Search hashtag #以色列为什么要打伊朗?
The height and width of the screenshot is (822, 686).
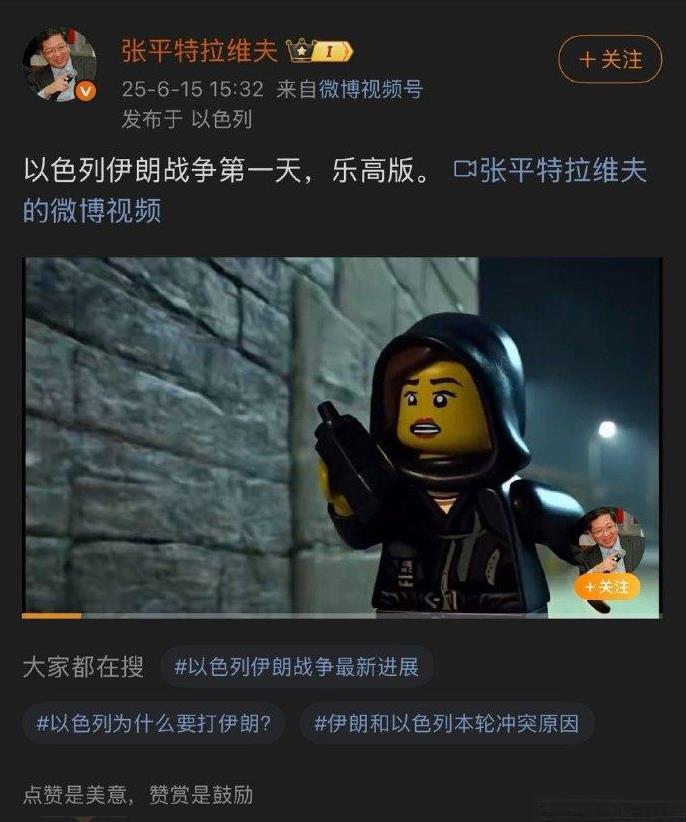tap(154, 724)
